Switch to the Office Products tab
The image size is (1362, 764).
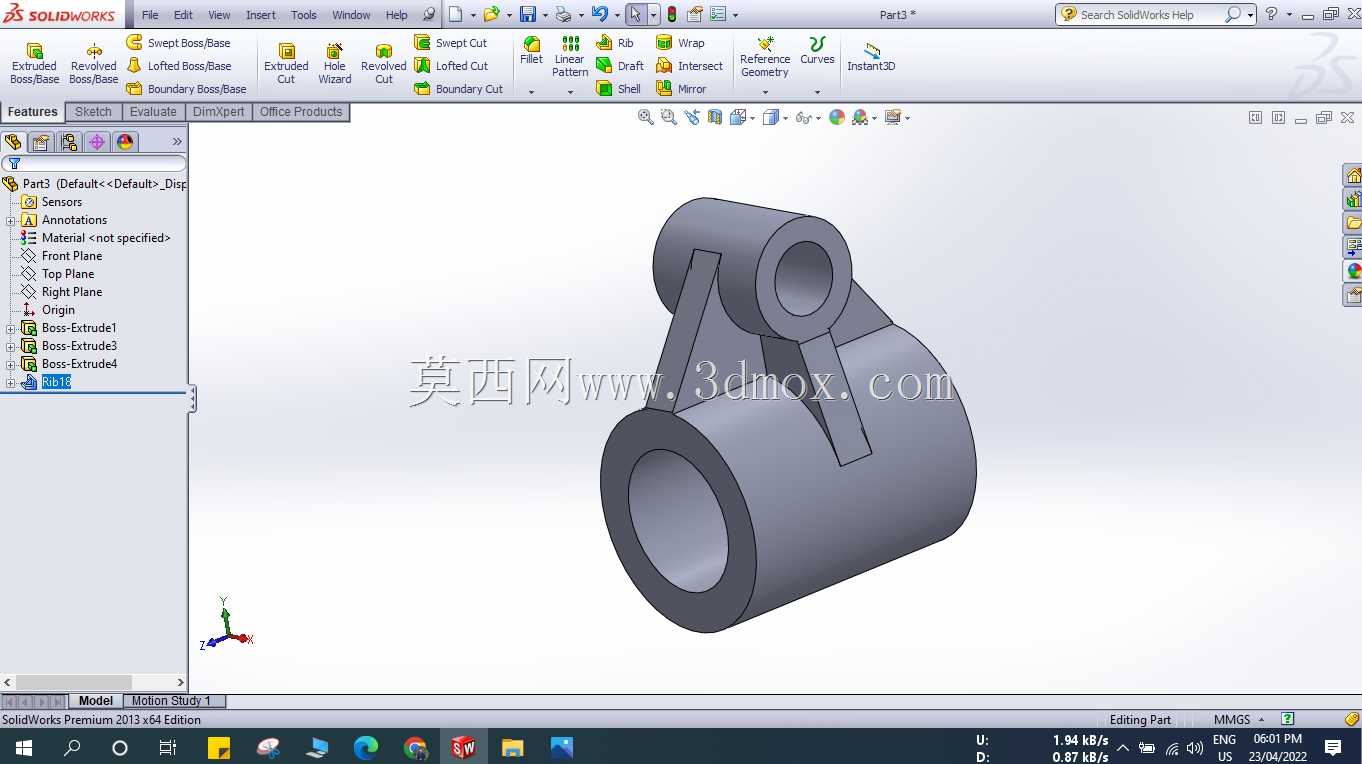click(301, 112)
